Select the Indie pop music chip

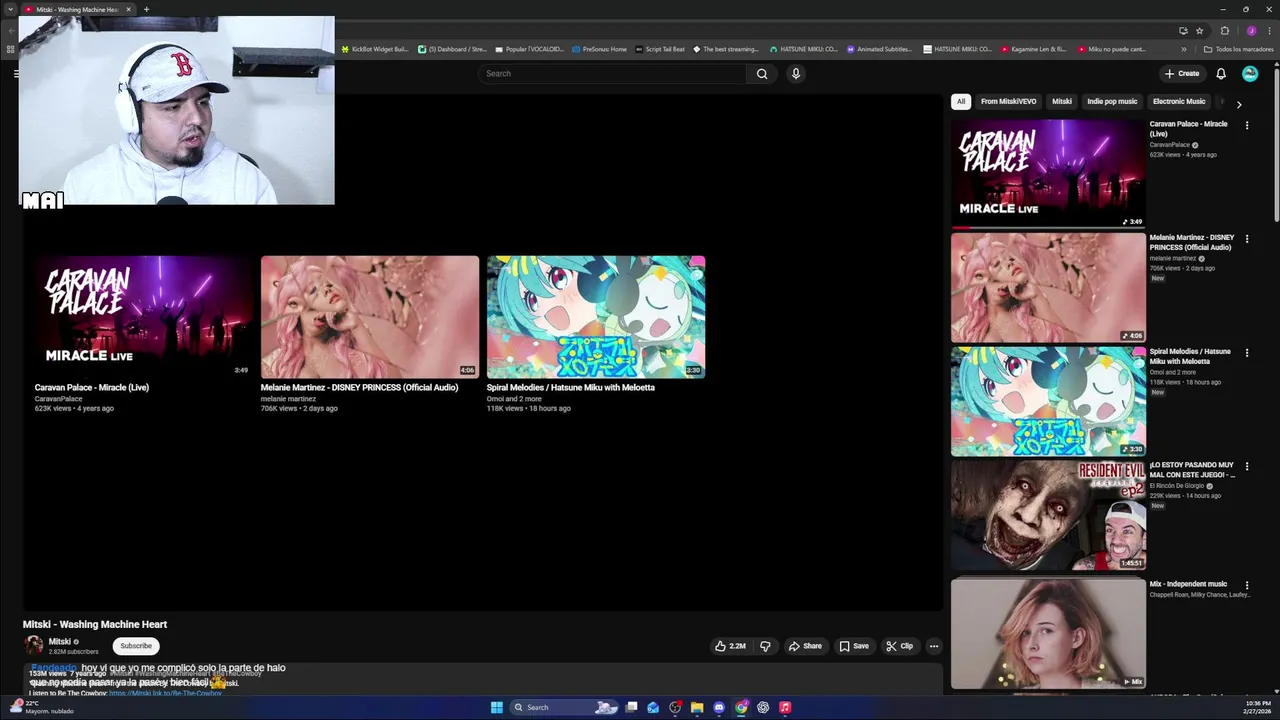[x=1112, y=101]
